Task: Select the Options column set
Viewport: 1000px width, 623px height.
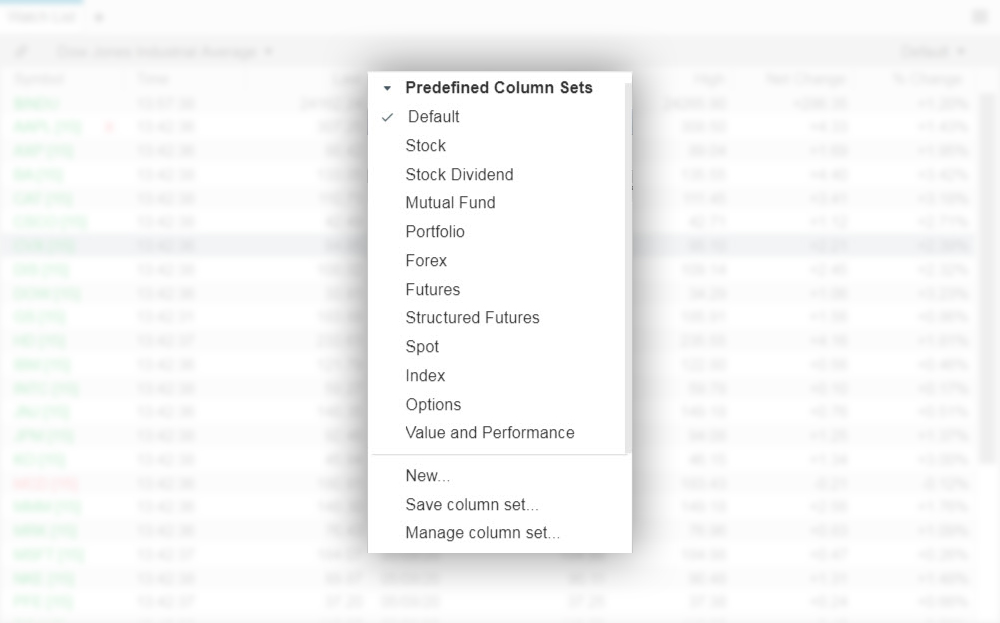Action: click(433, 404)
